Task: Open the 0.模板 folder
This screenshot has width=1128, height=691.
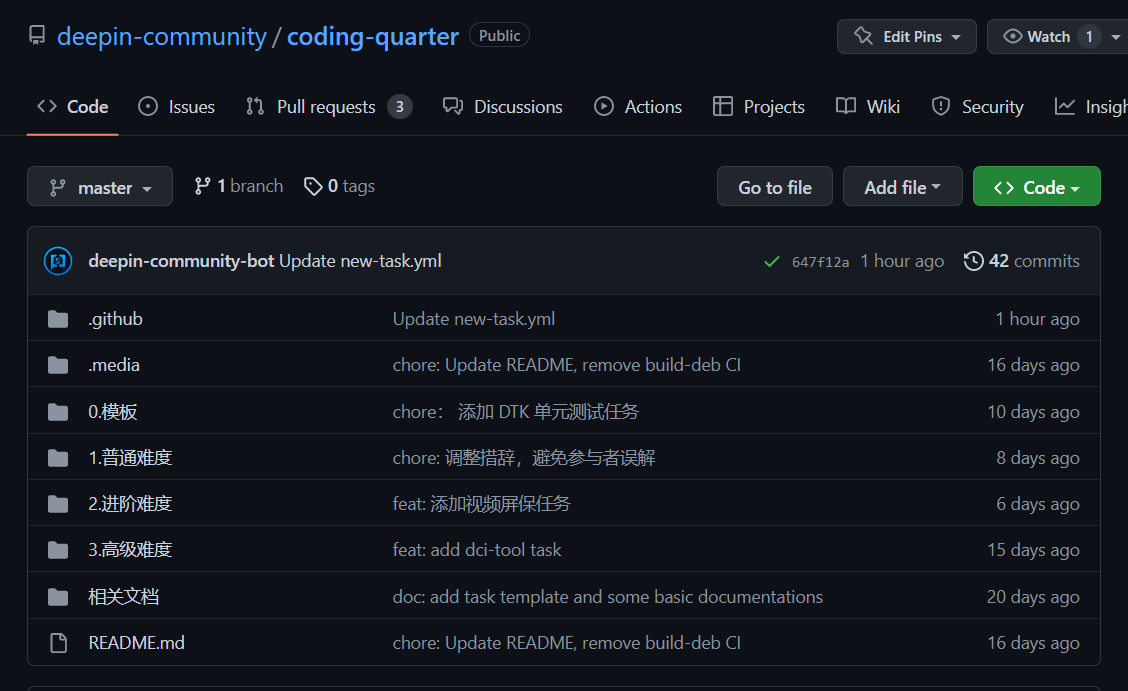Action: [113, 412]
